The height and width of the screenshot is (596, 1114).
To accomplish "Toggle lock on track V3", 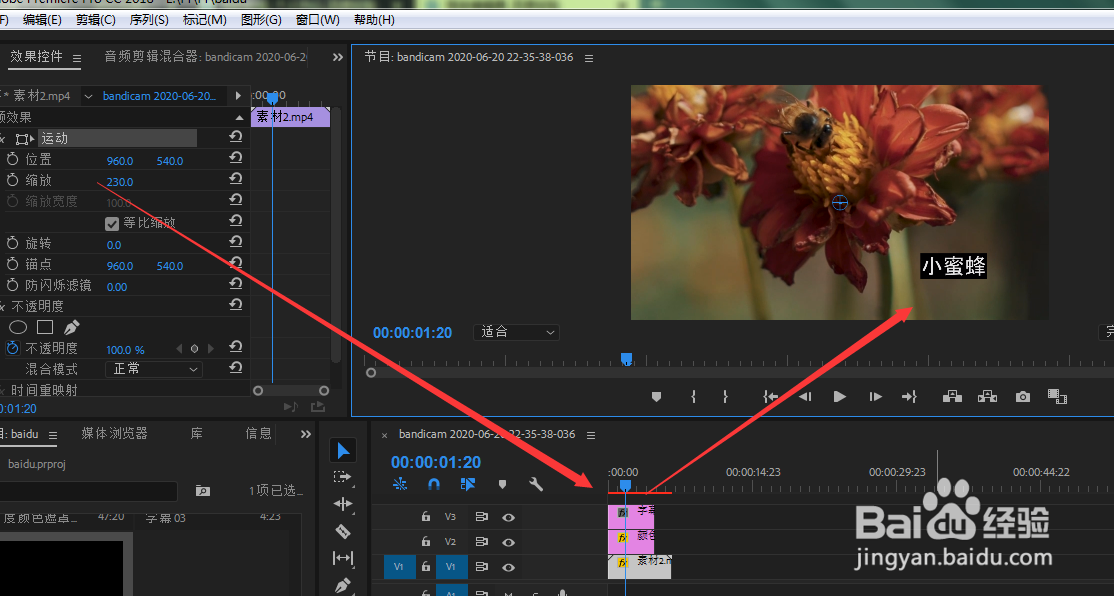I will [426, 516].
